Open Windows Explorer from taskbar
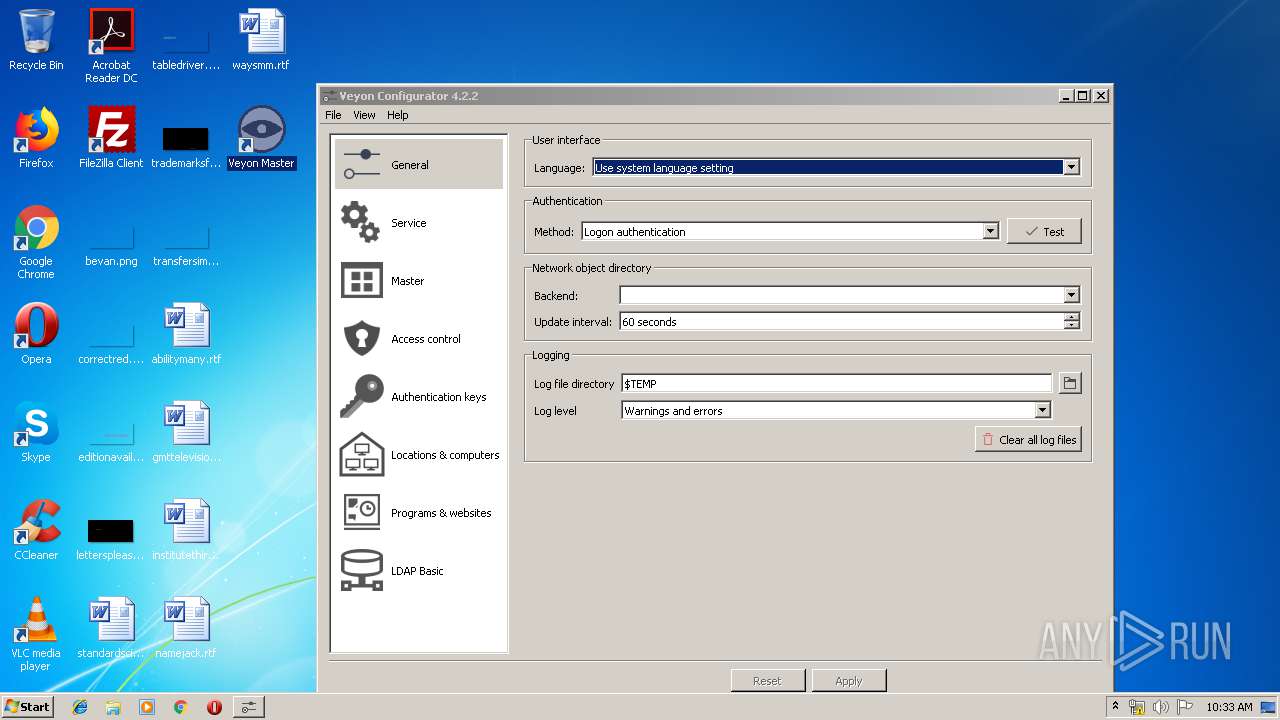 (113, 707)
